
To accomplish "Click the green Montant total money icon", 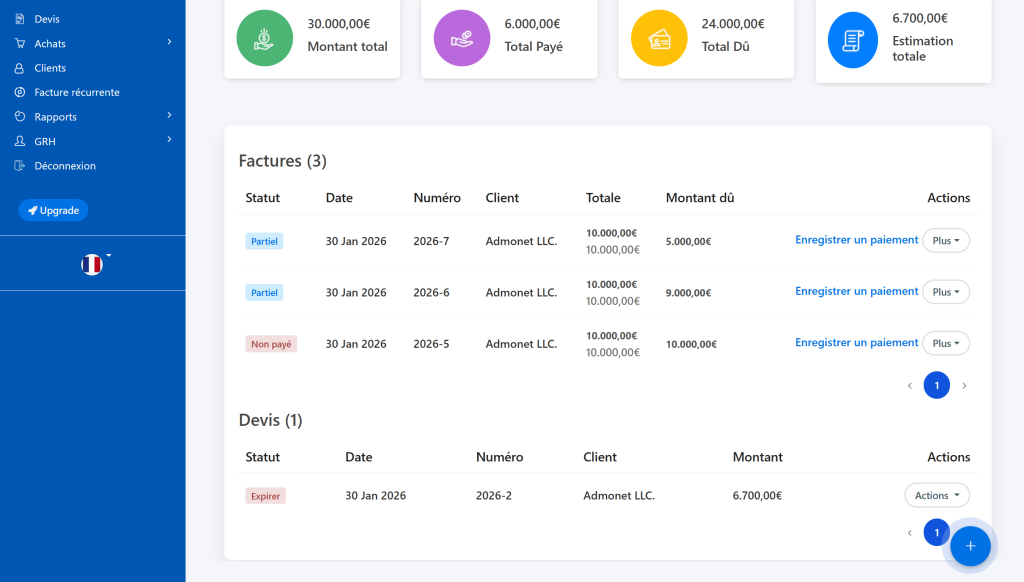I will click(x=264, y=38).
